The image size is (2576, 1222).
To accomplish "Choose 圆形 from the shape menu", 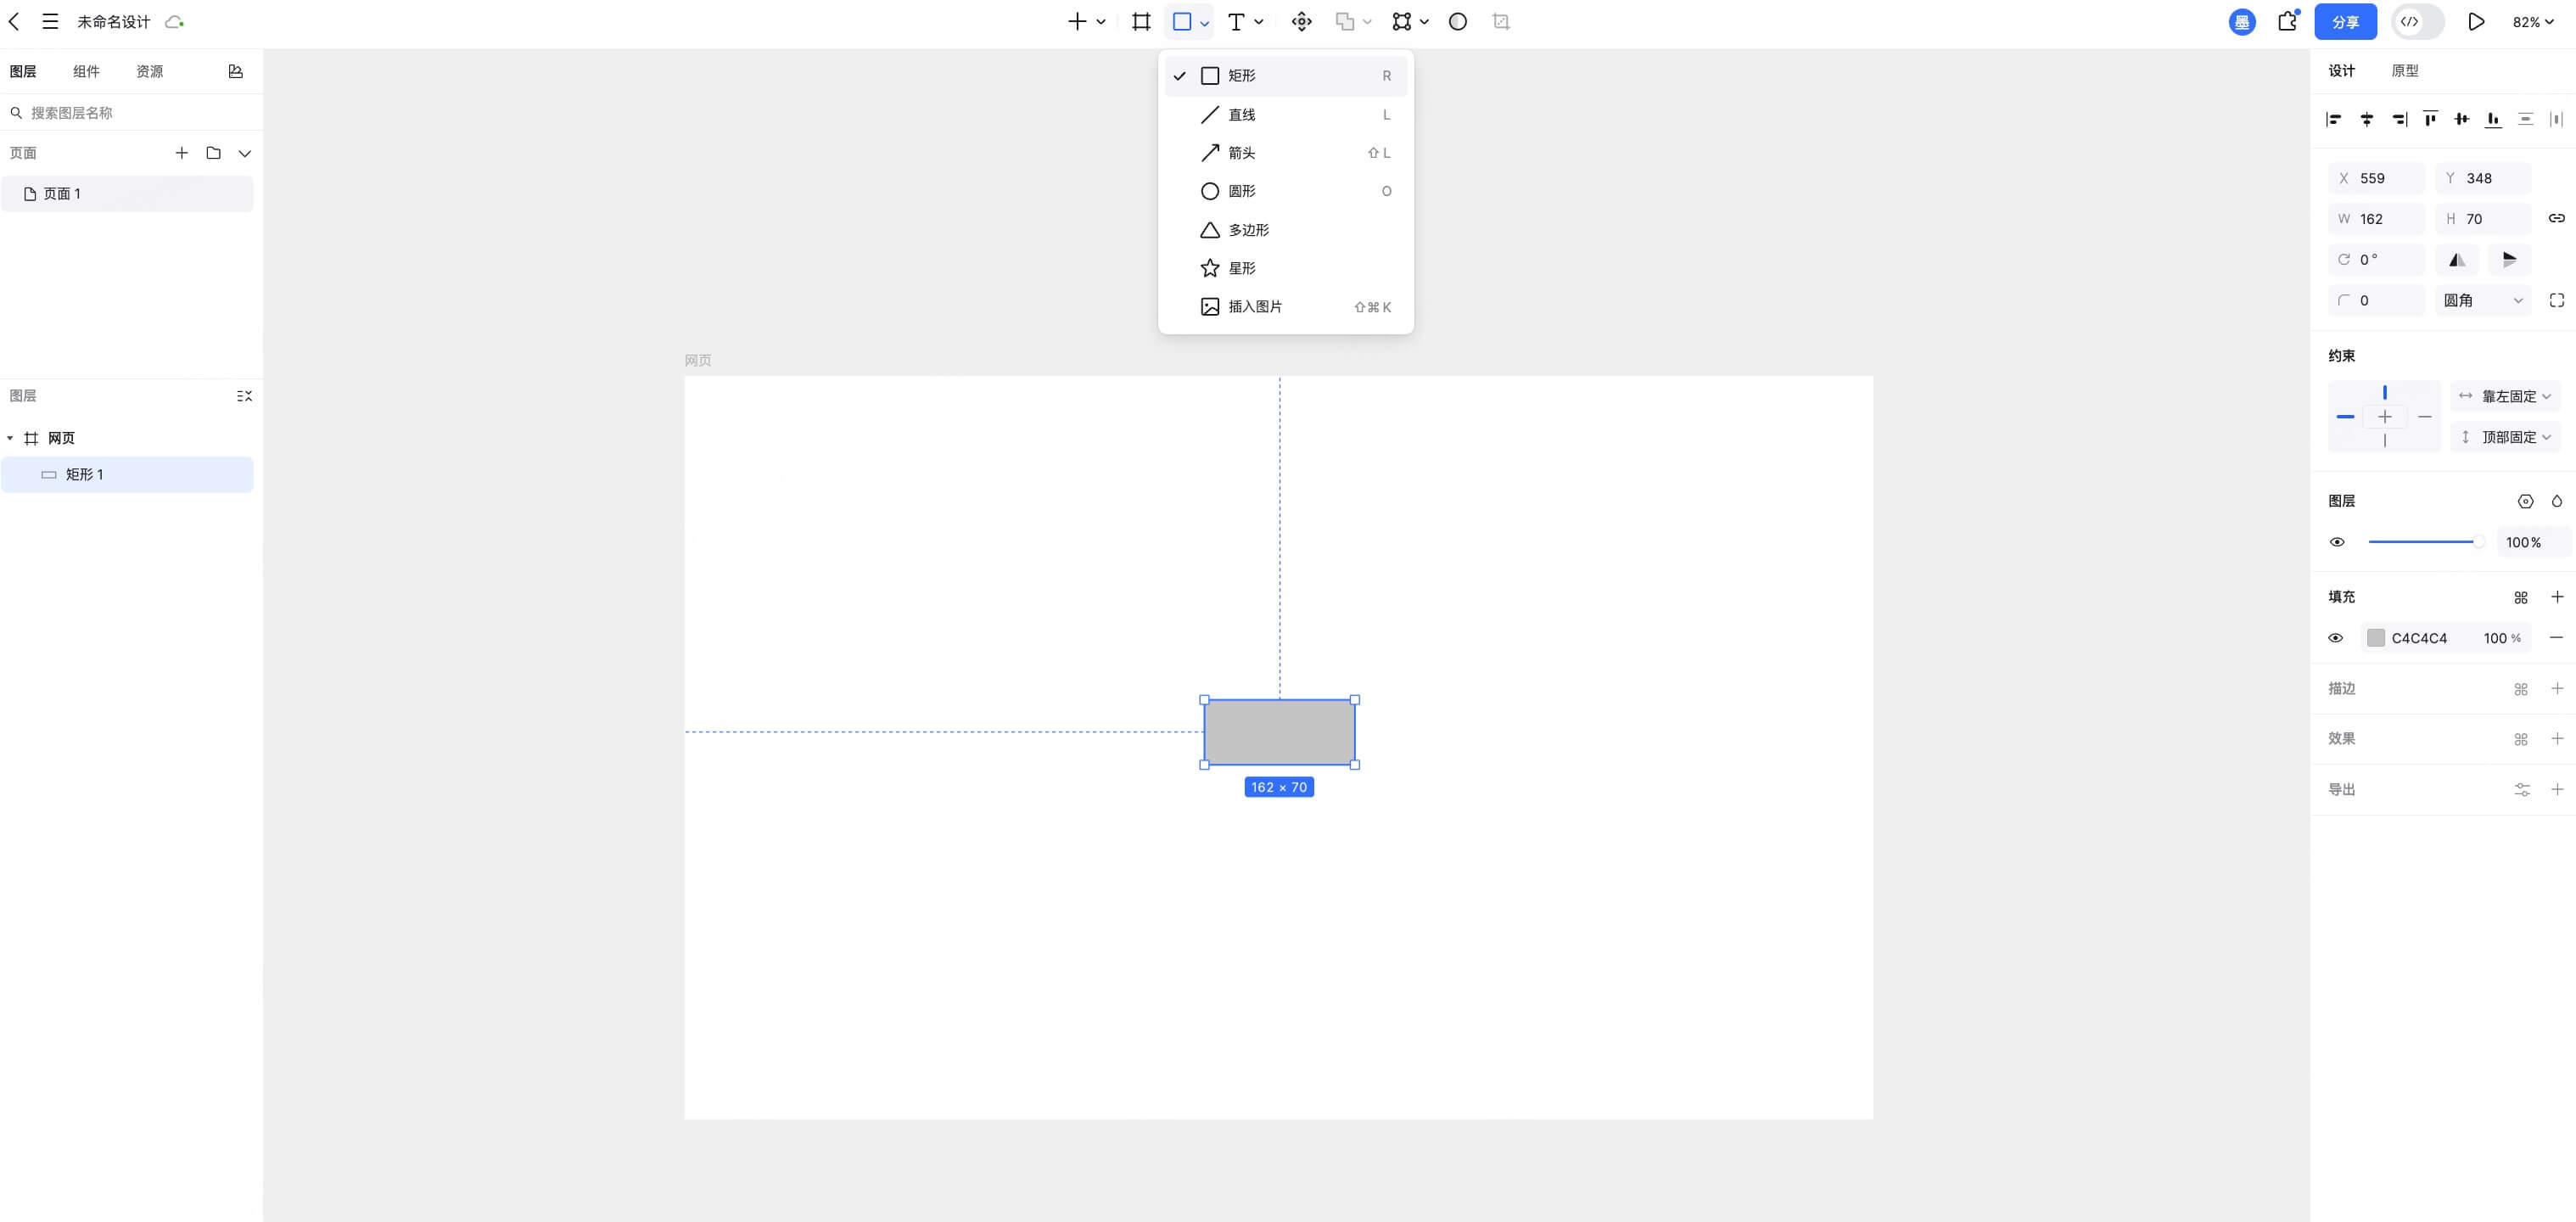I will [1242, 191].
